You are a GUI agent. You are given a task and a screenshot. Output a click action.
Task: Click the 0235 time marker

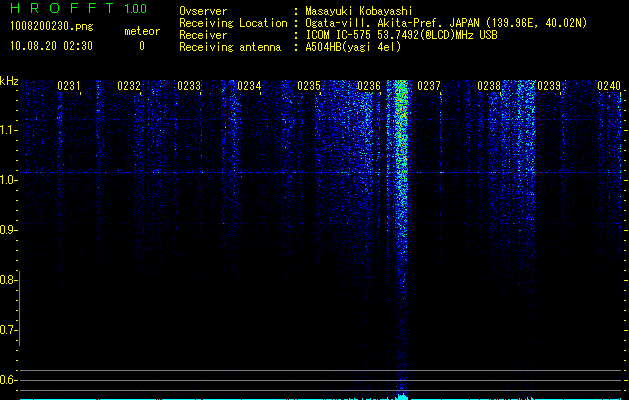(x=309, y=86)
